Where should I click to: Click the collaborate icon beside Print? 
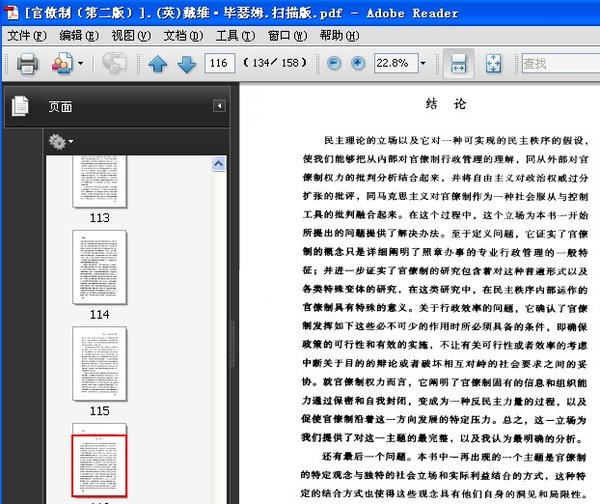click(61, 64)
